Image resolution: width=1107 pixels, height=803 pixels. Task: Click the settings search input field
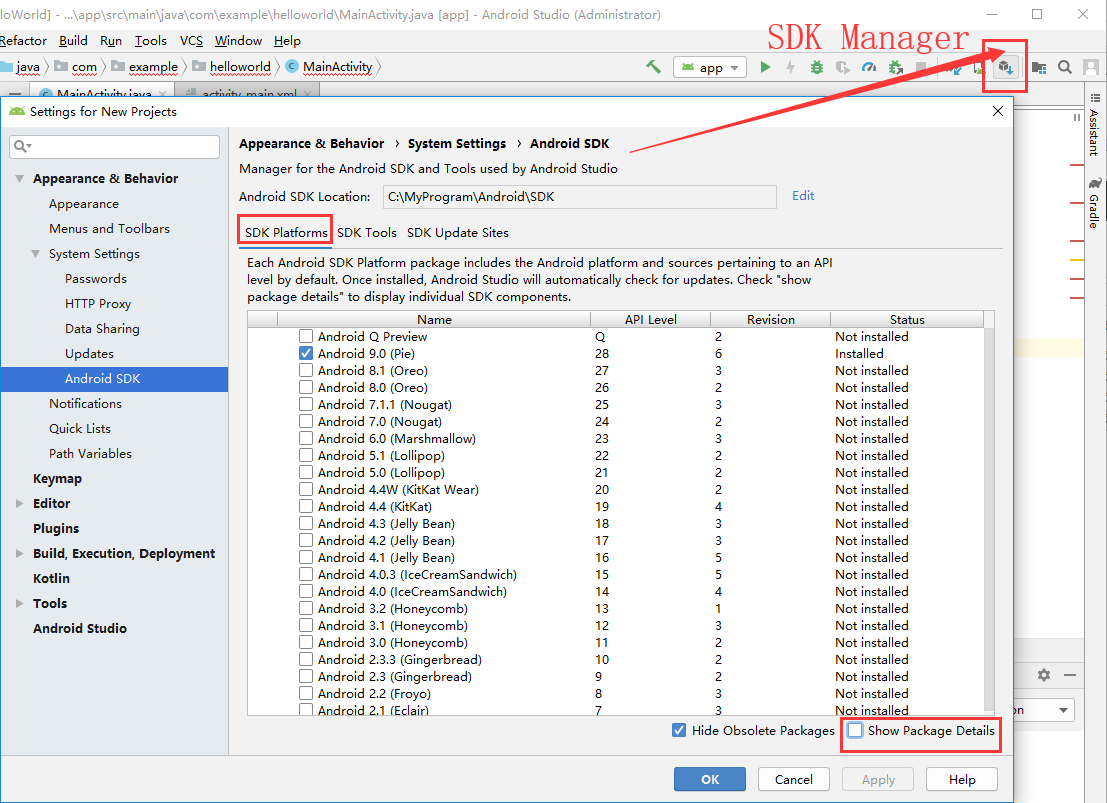(x=114, y=146)
